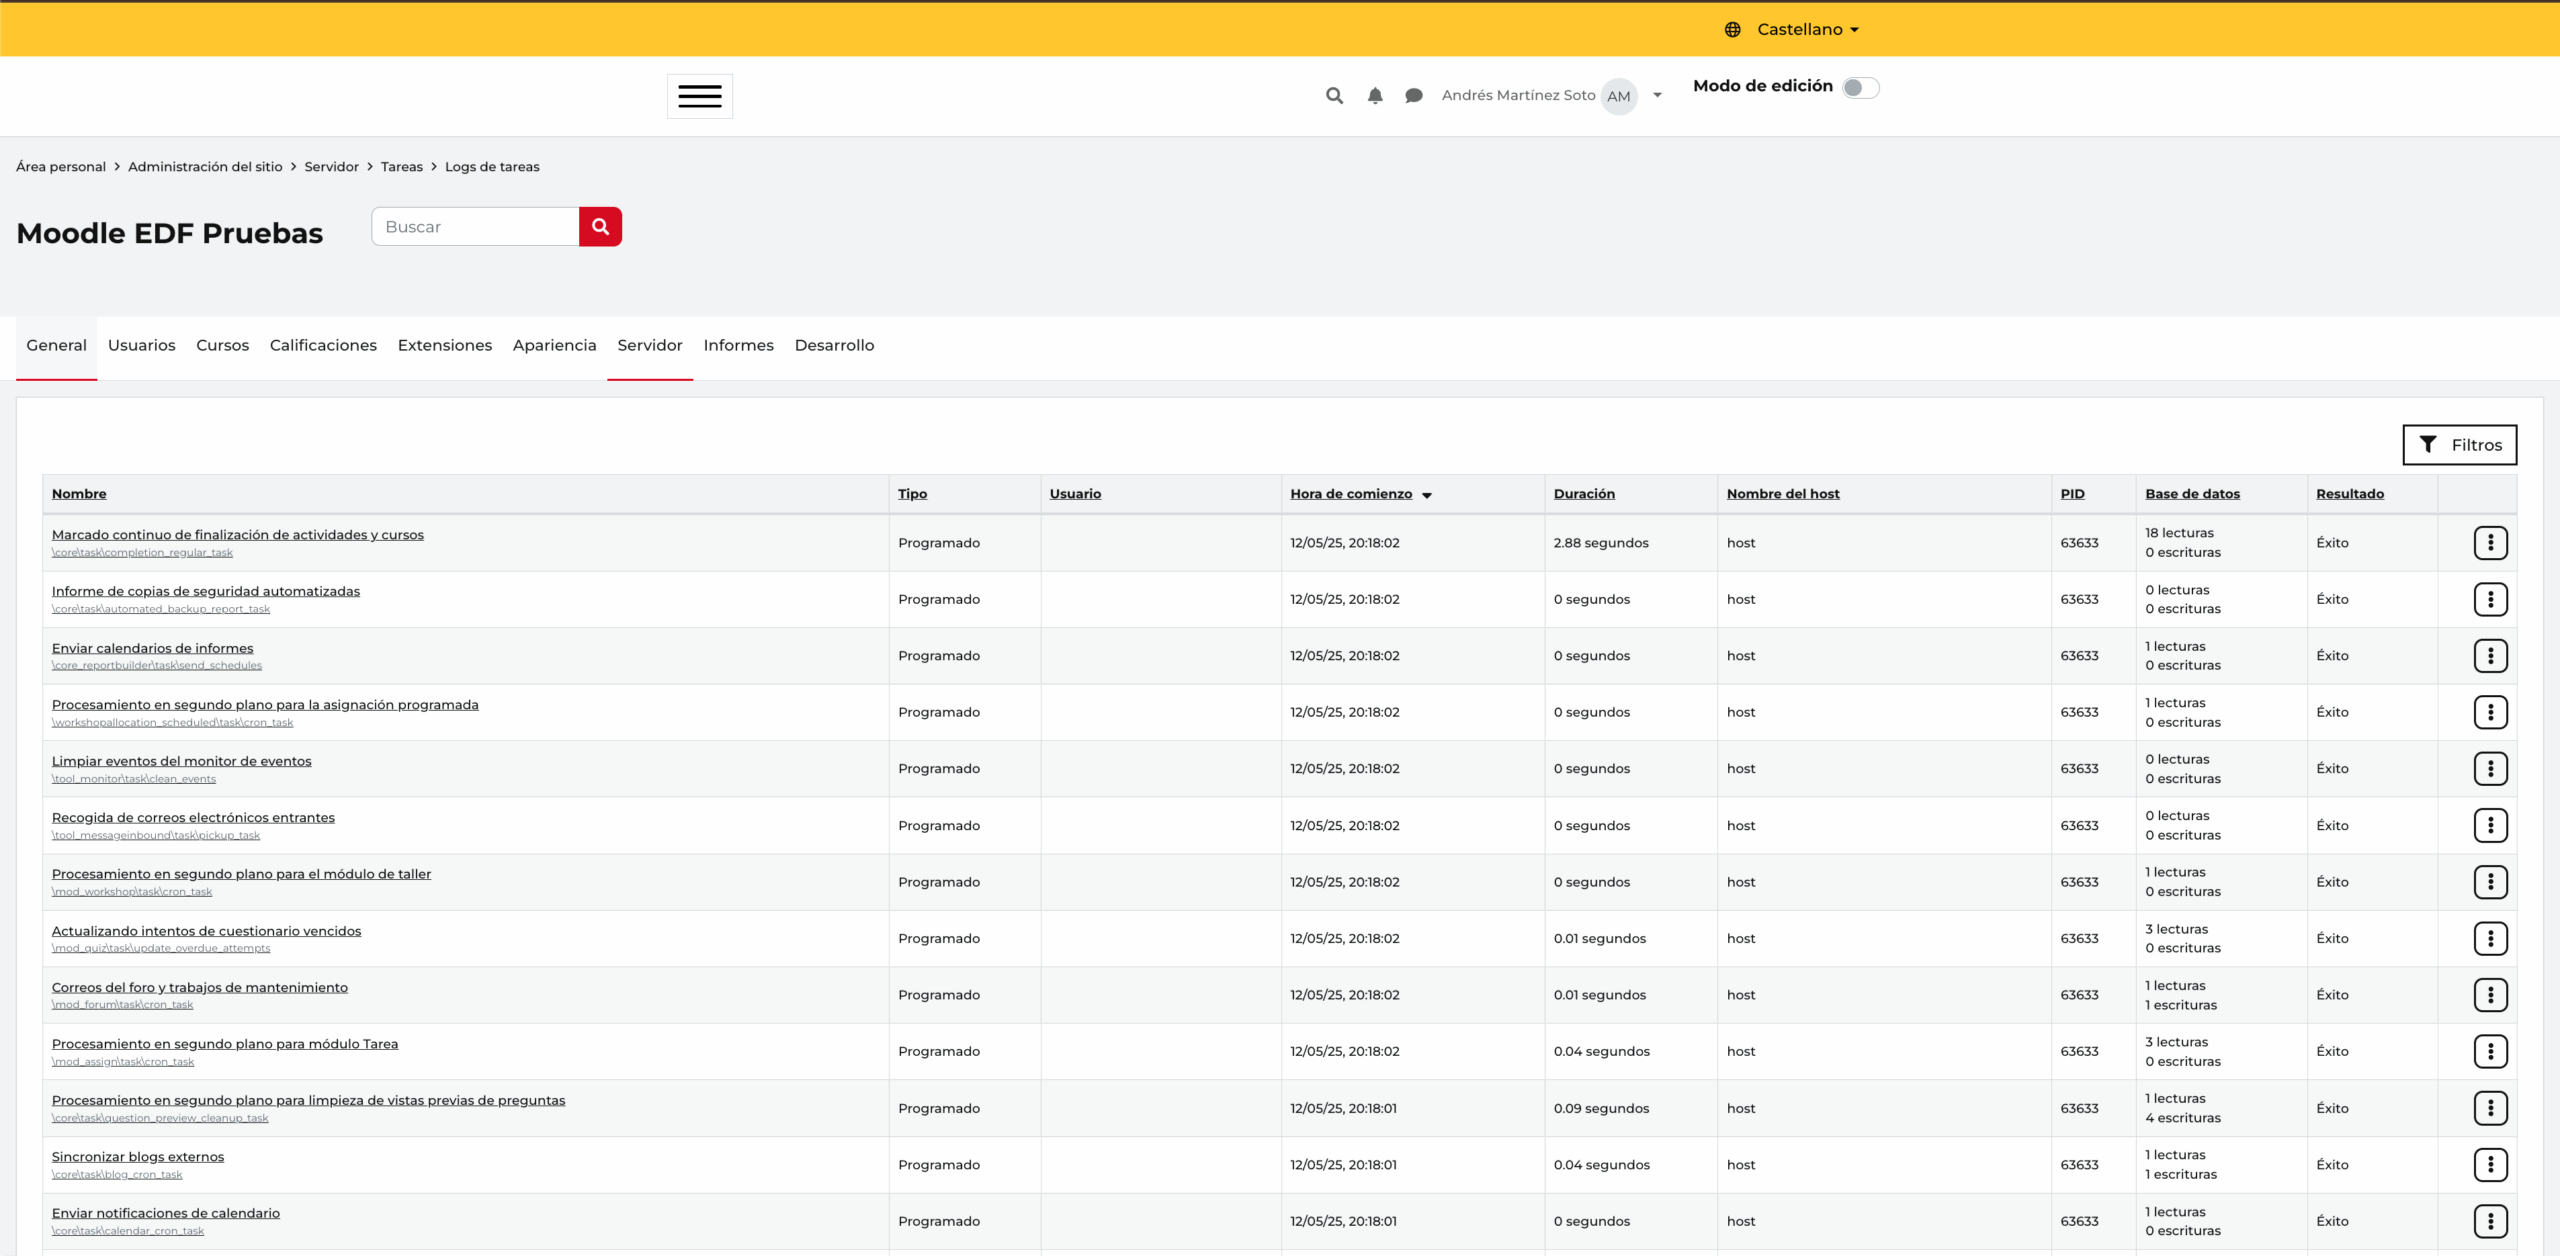Open the notifications bell

1375,96
